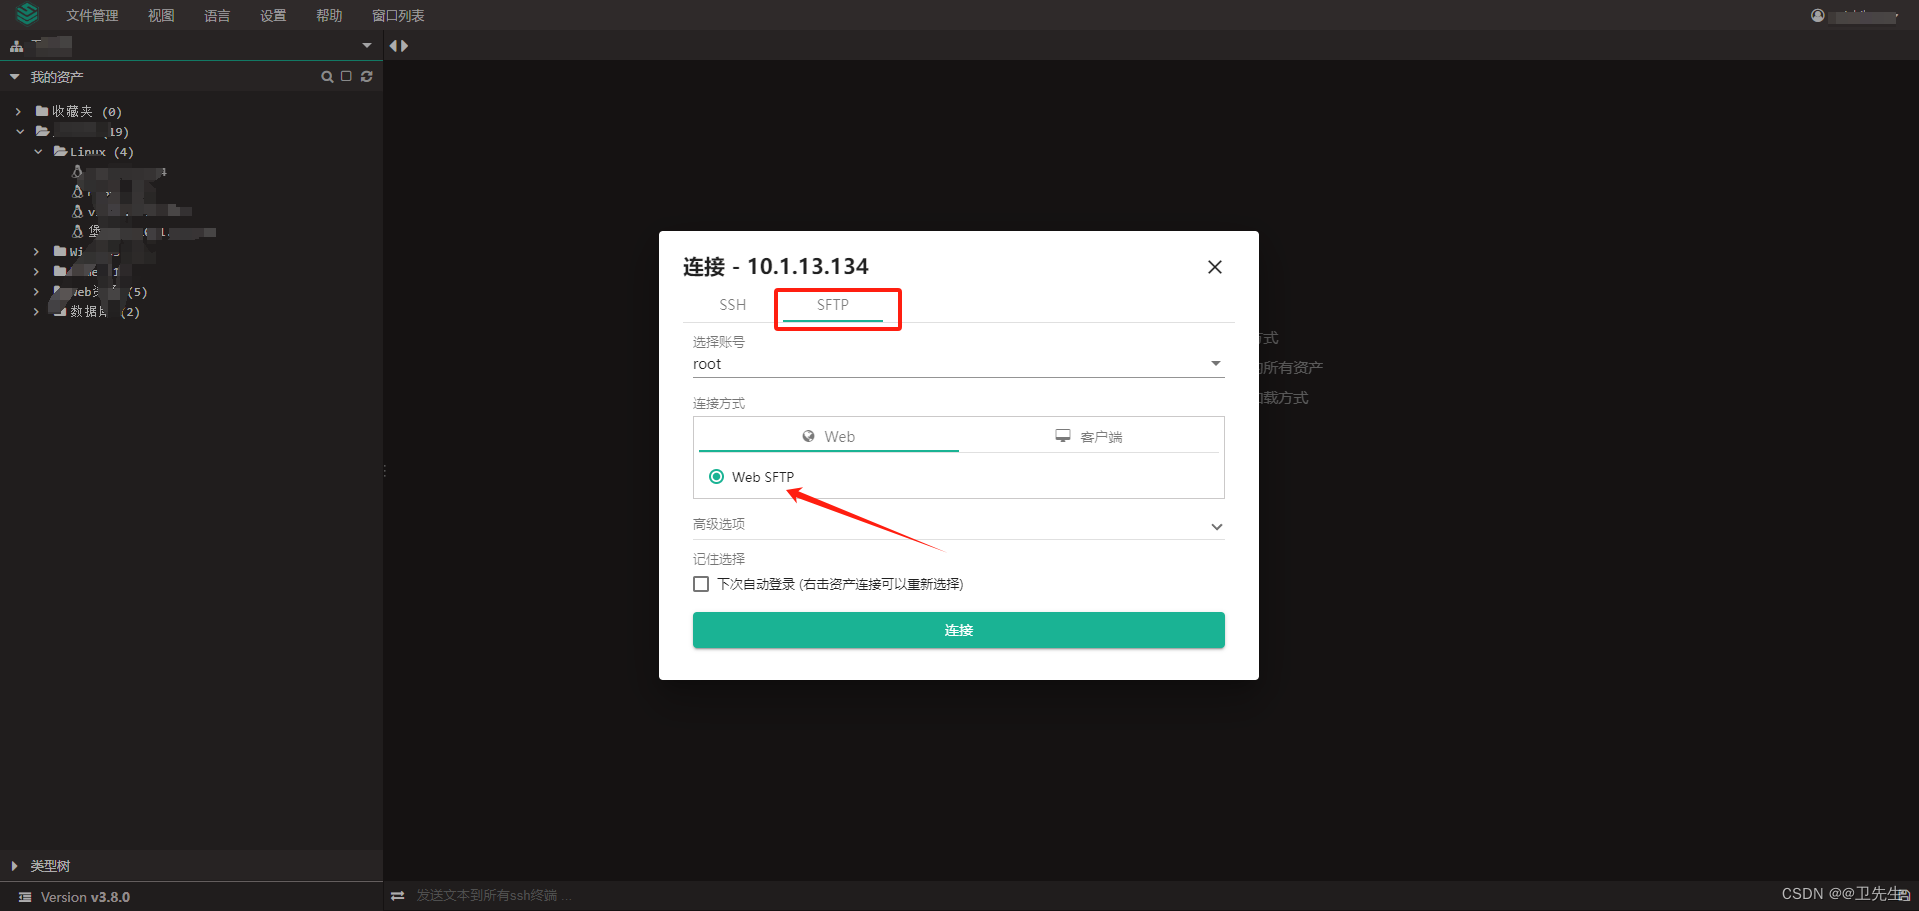Image resolution: width=1919 pixels, height=911 pixels.
Task: Open the session split view arrows icon
Action: [x=398, y=45]
